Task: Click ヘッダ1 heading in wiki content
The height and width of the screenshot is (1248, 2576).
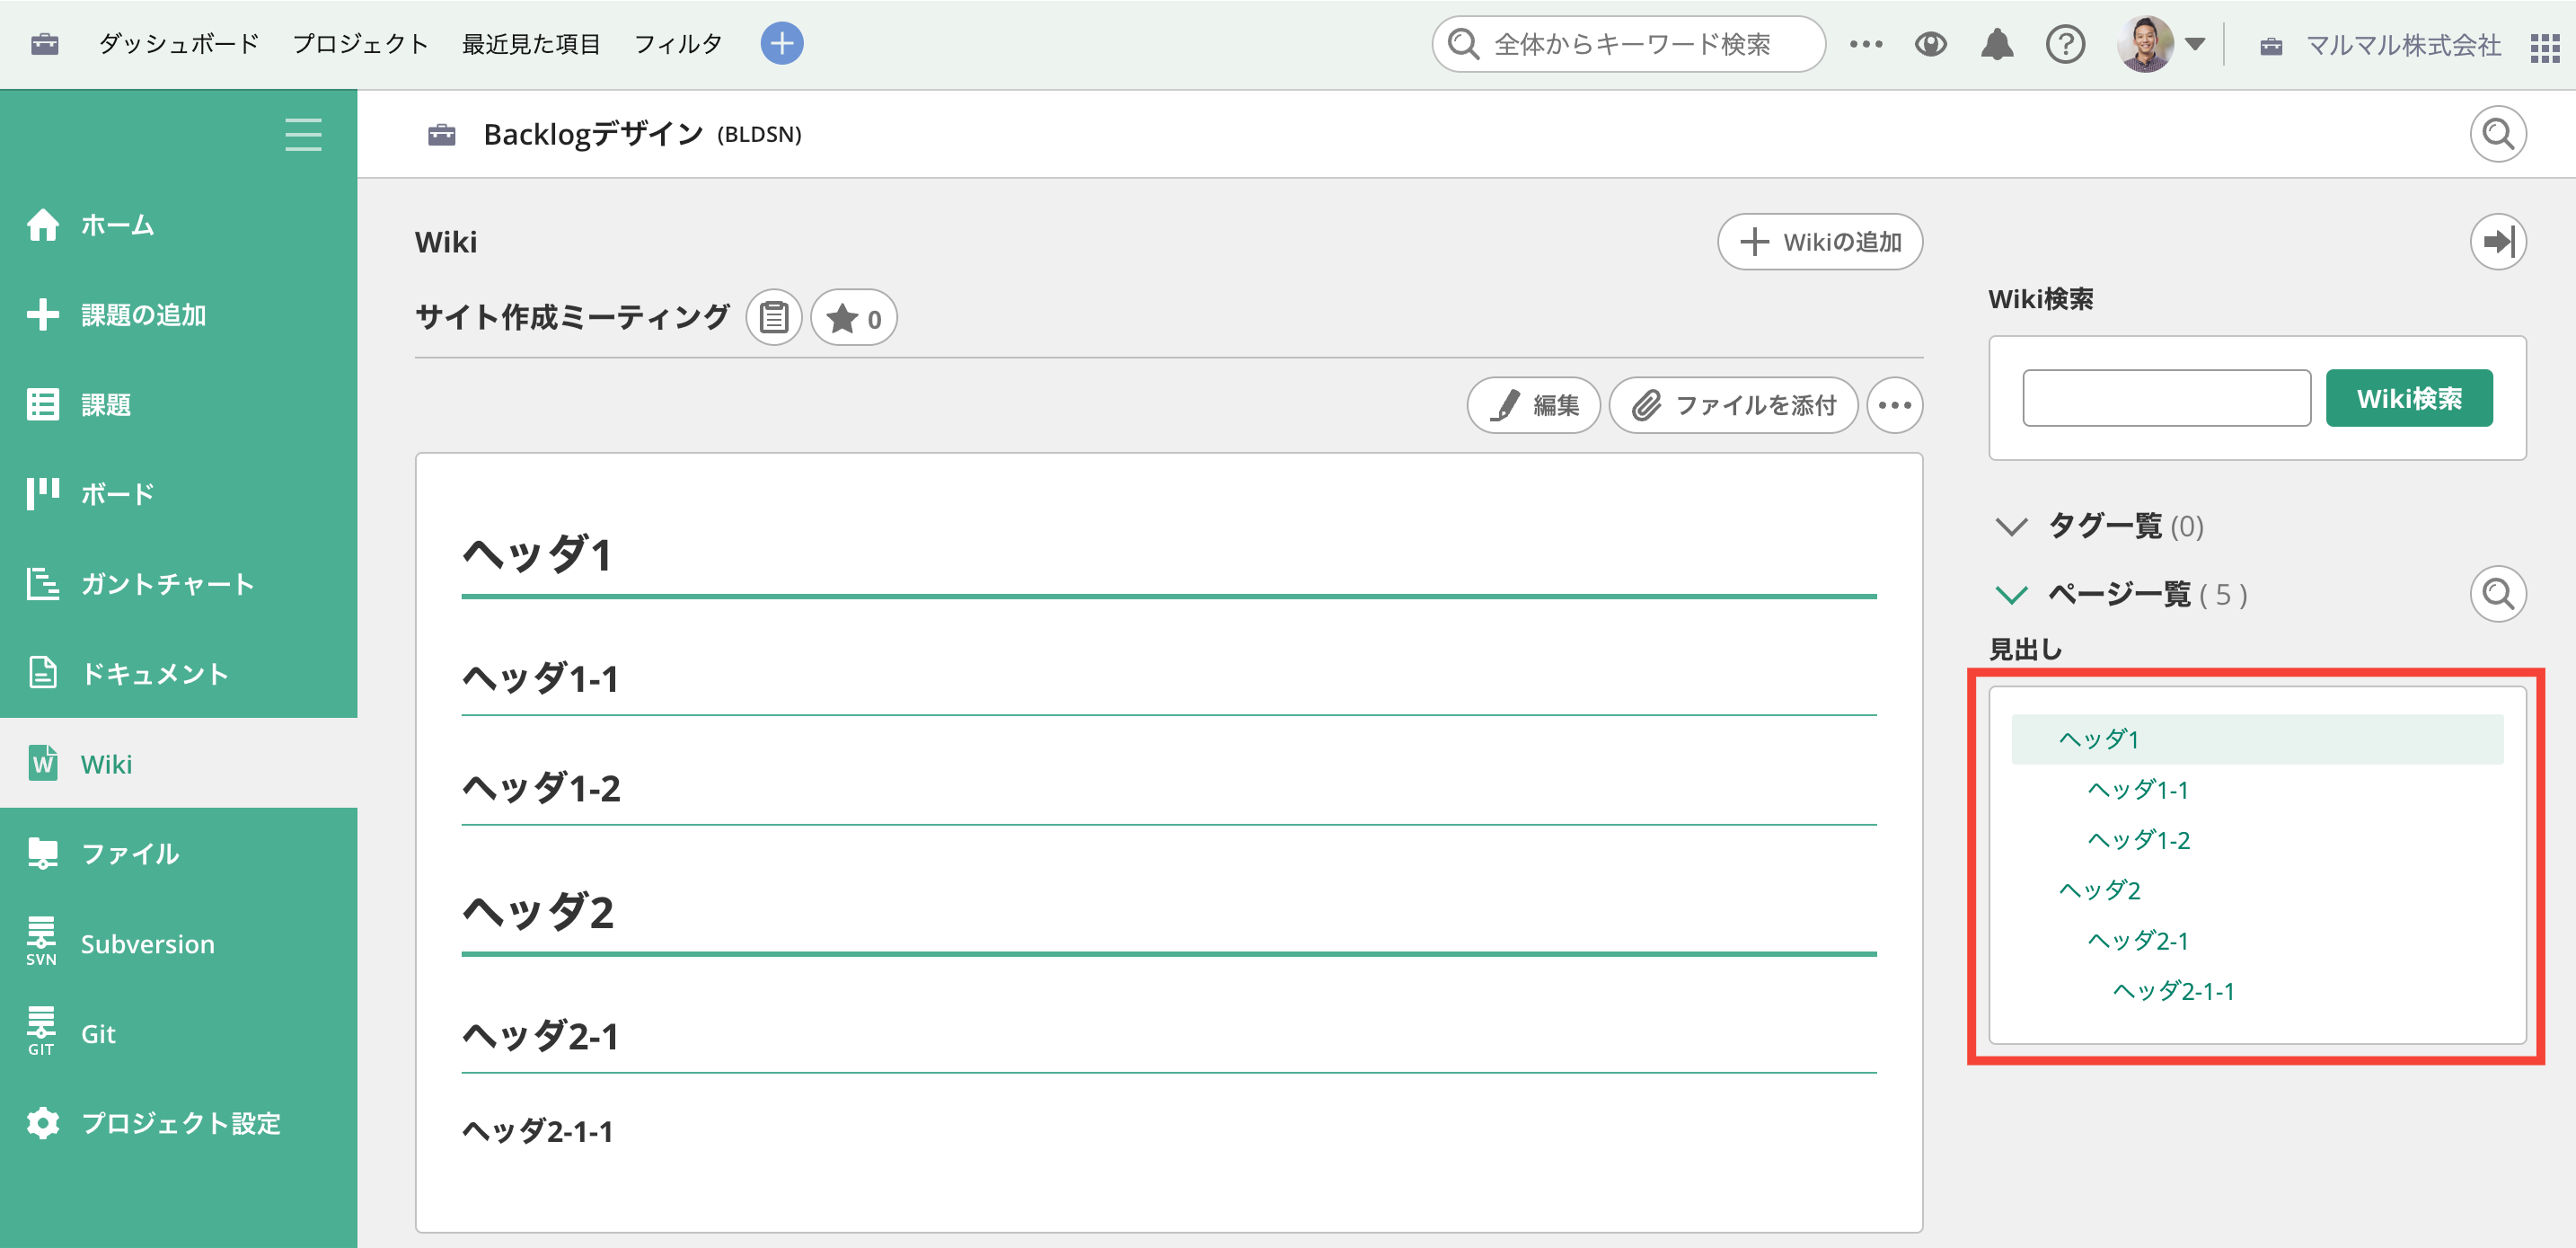Action: click(x=537, y=553)
